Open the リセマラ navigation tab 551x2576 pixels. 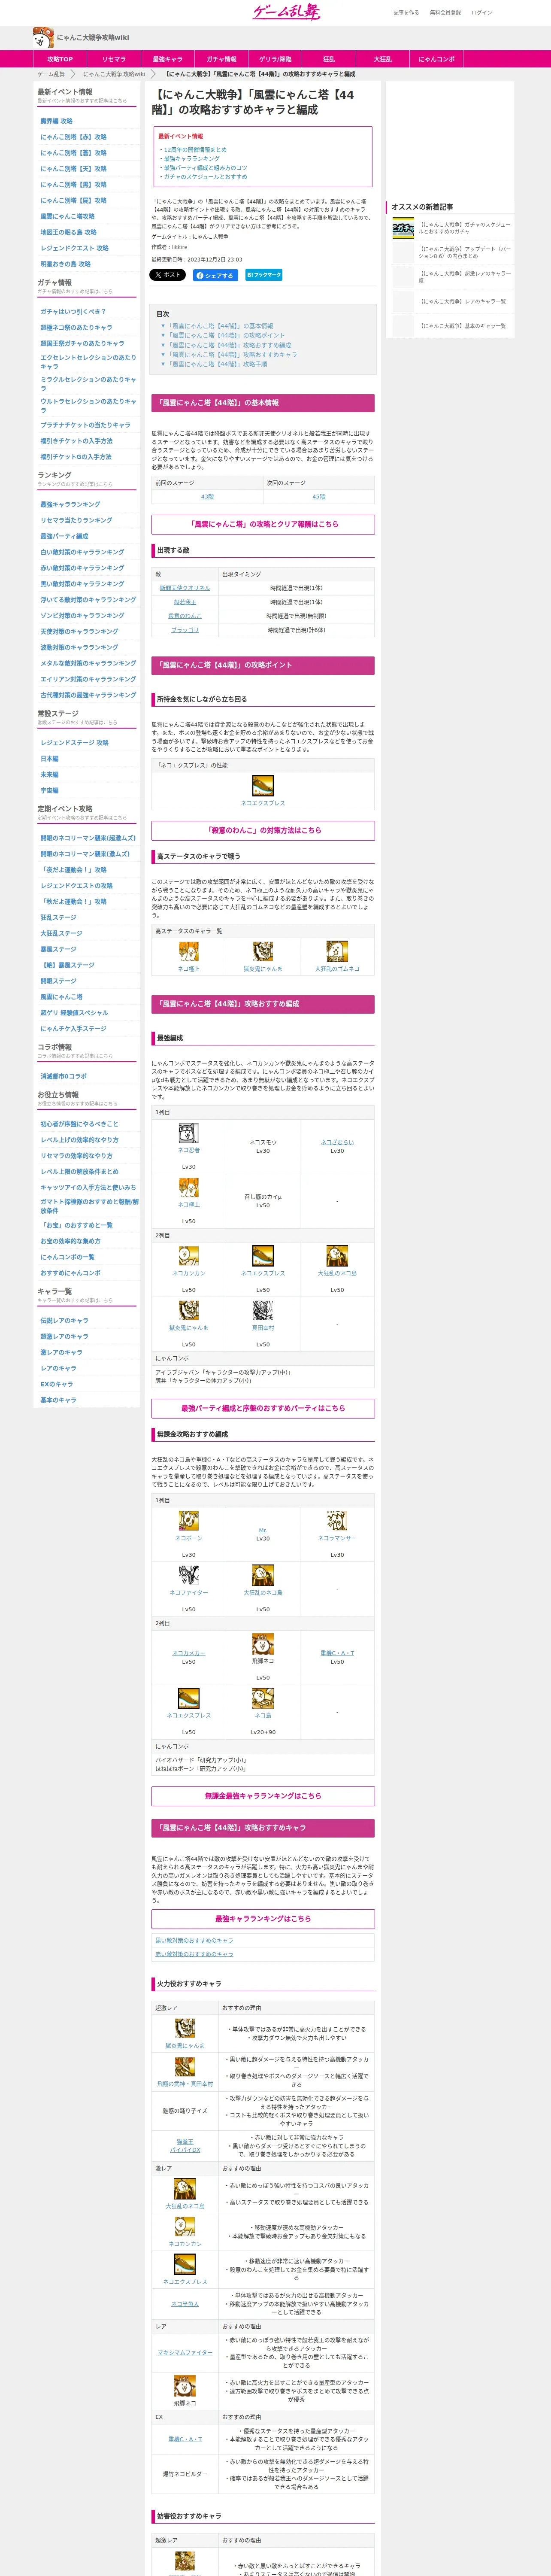pos(114,59)
